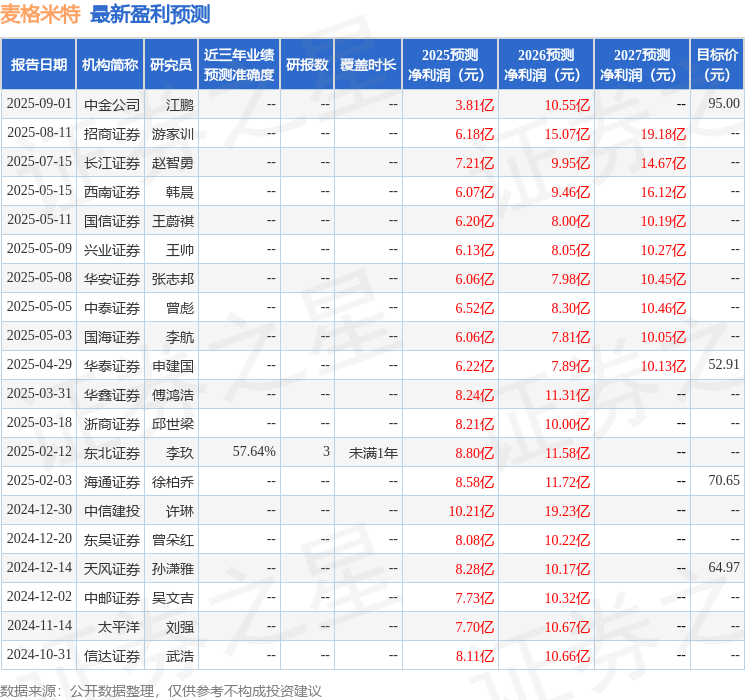Click the 报告日期 column header

coord(38,65)
